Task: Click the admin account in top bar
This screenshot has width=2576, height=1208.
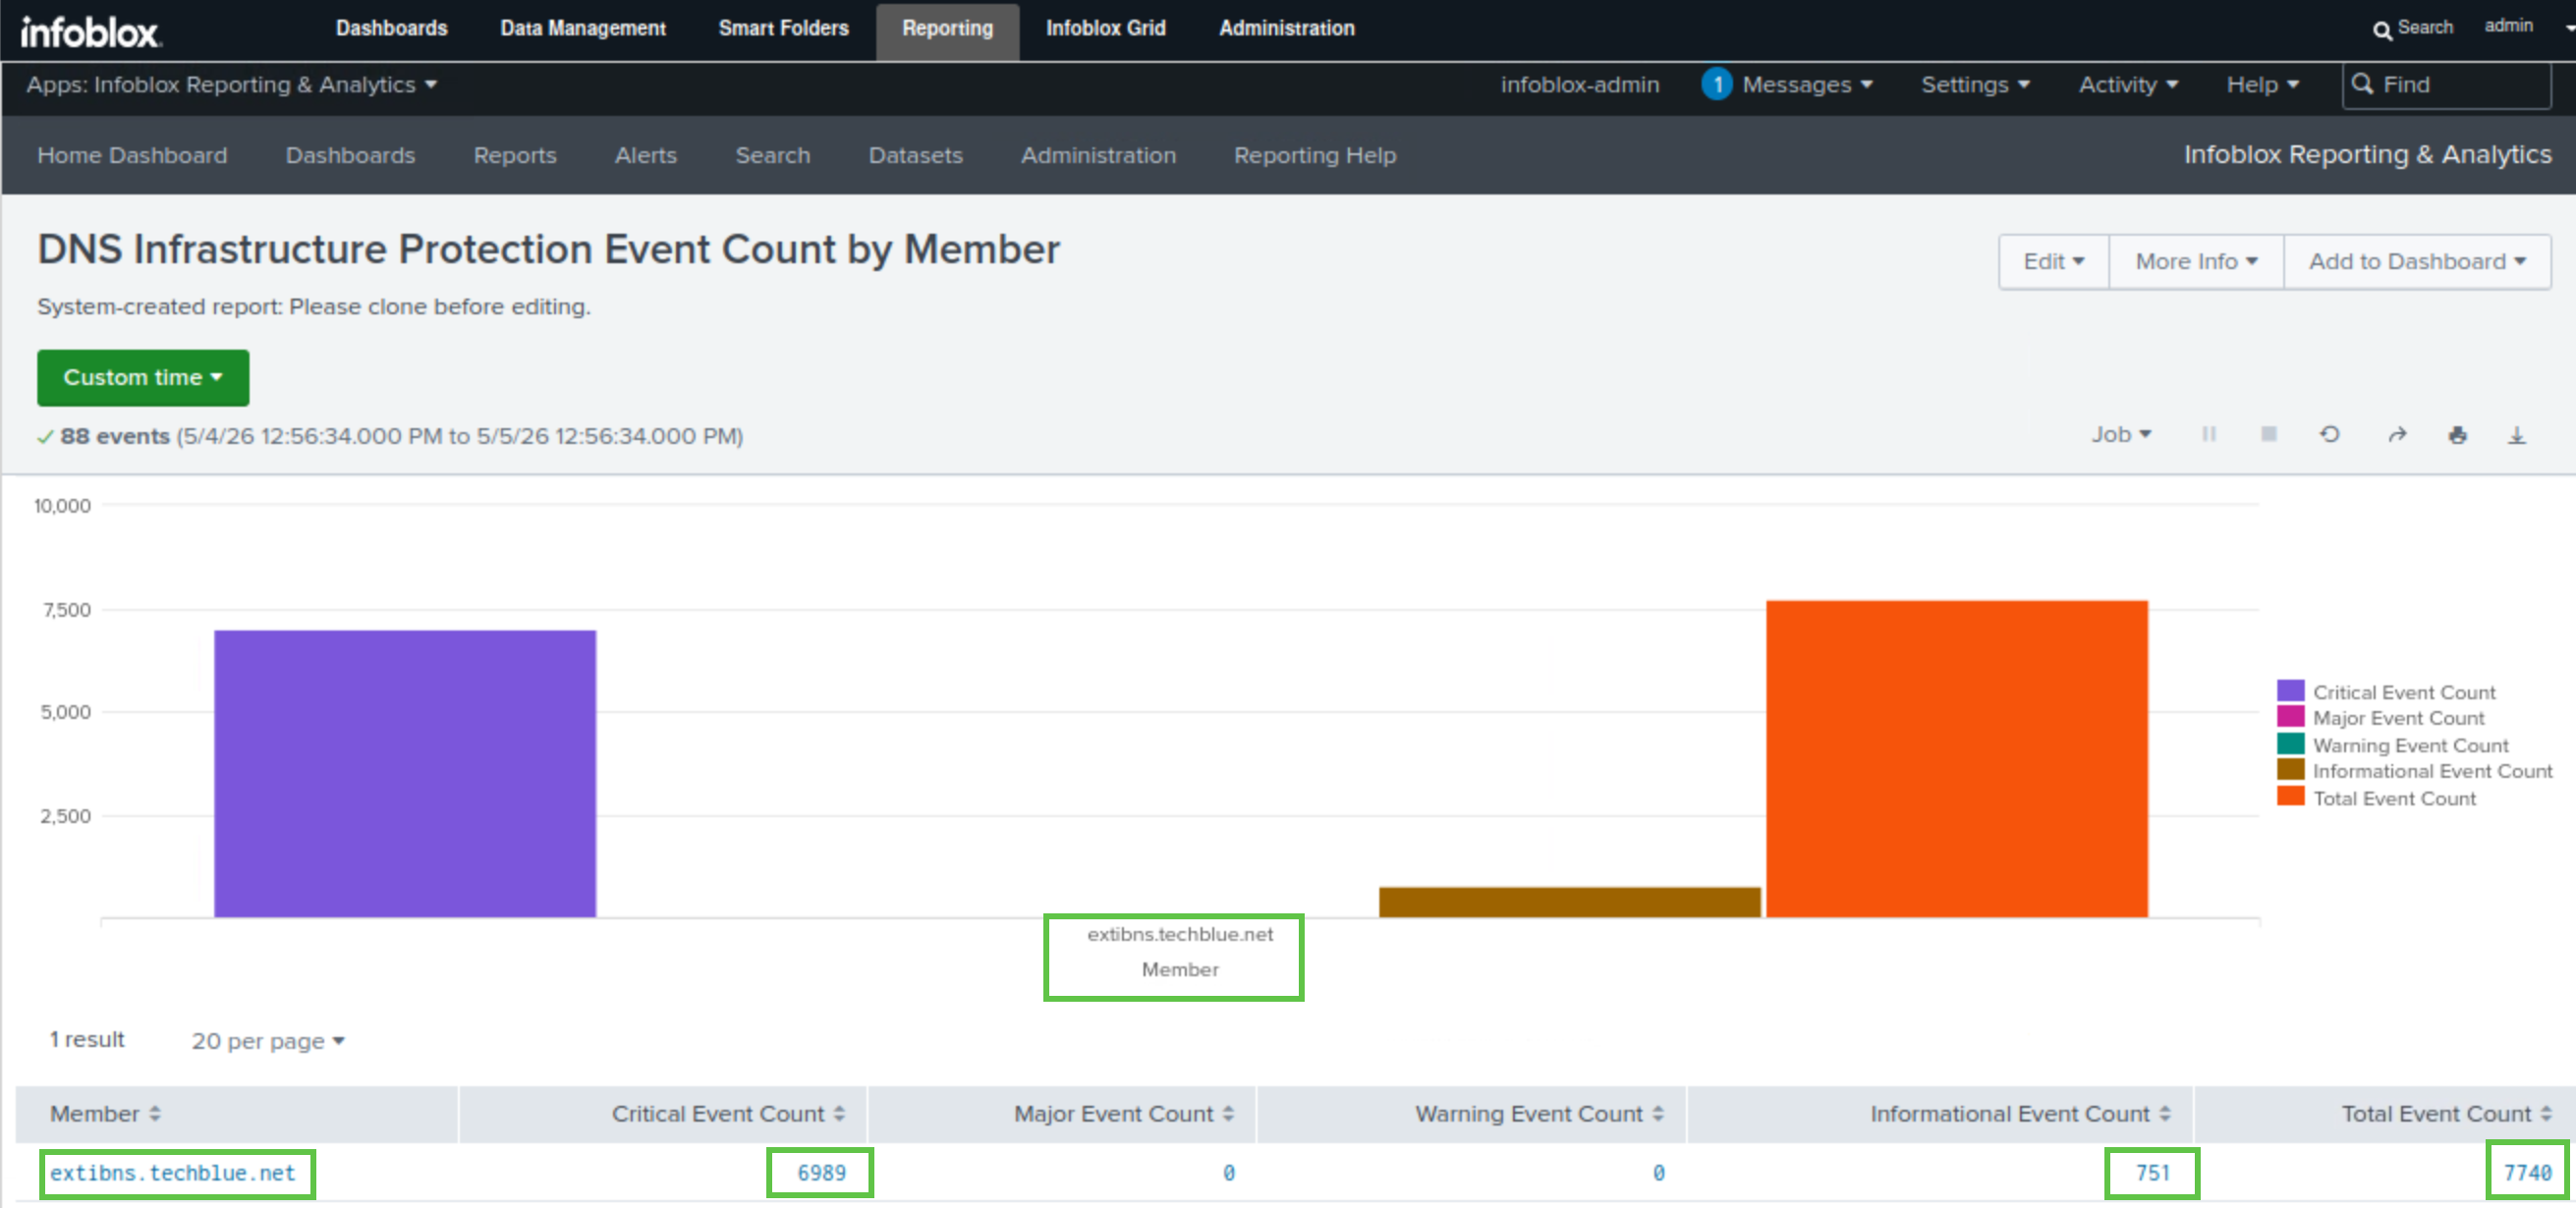Action: pos(2508,25)
